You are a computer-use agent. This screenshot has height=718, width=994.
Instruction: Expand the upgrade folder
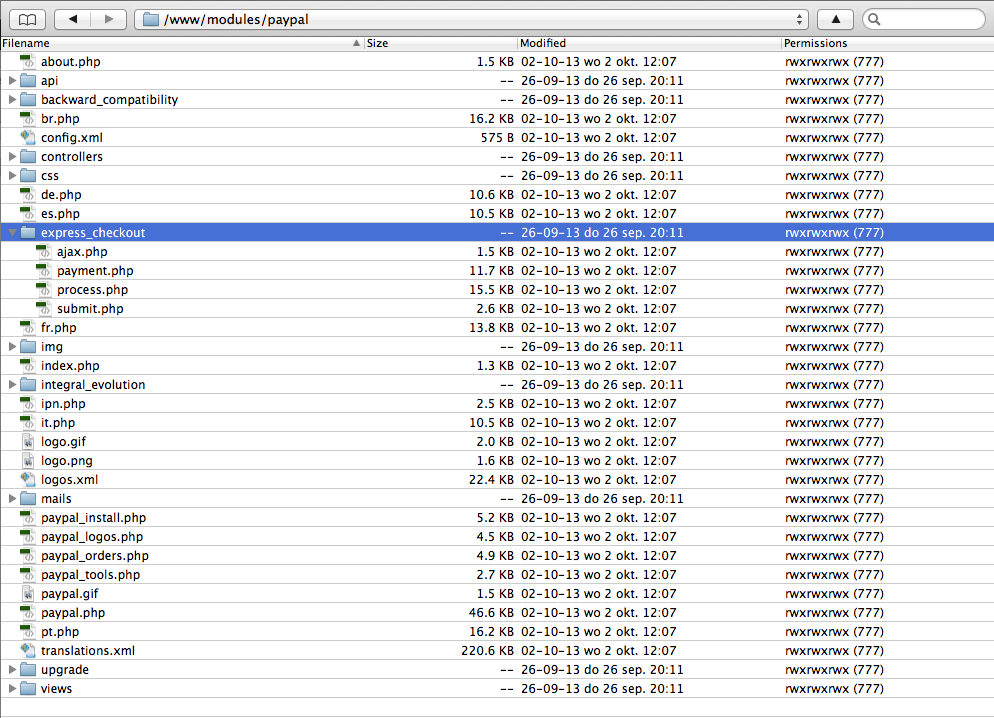coord(12,670)
